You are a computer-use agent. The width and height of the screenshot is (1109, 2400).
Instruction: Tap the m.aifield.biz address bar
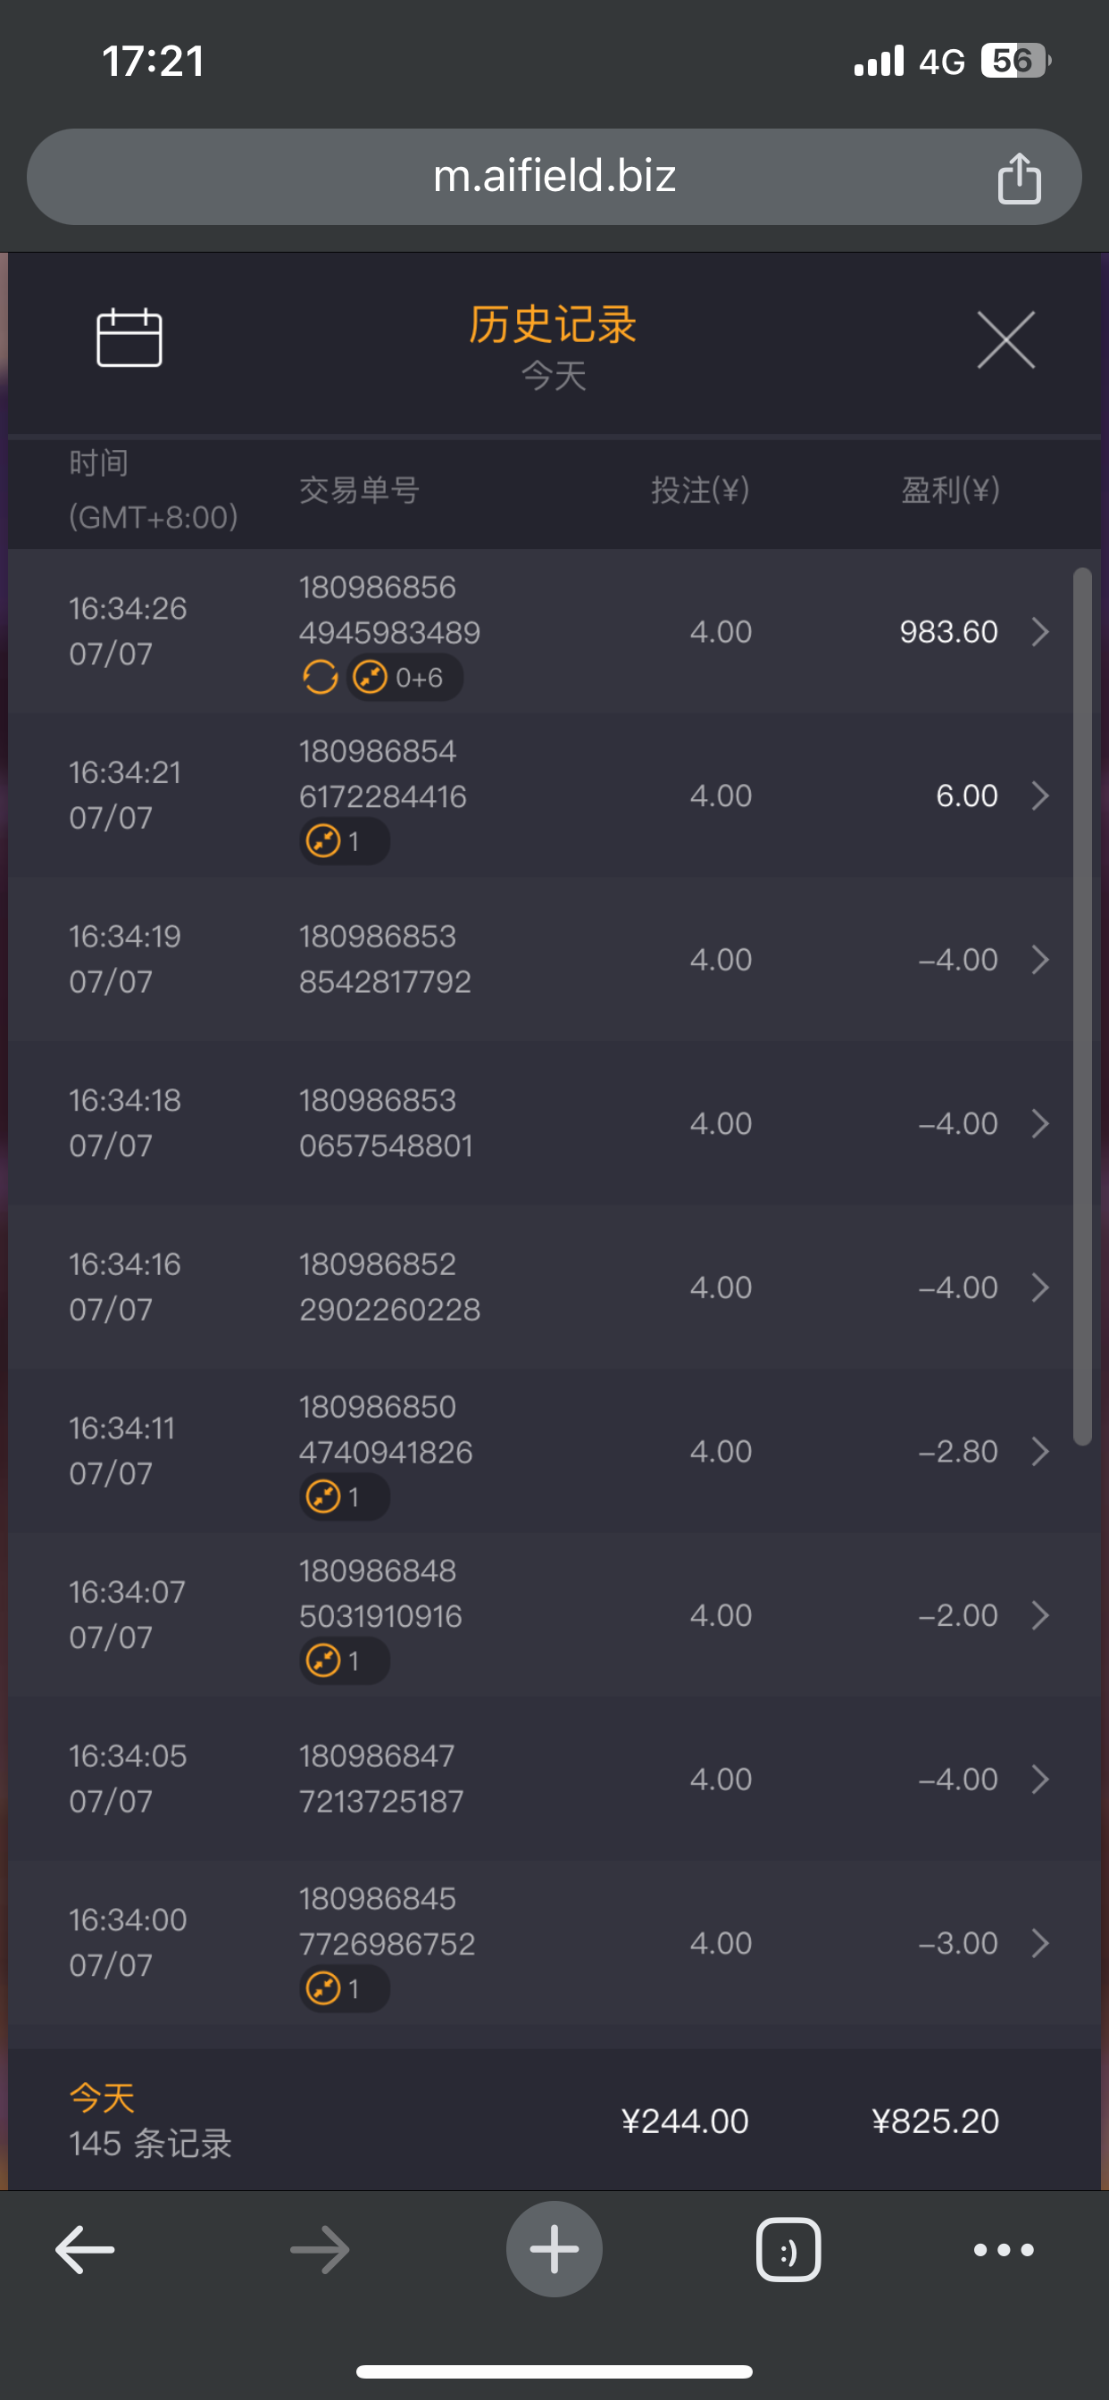(x=554, y=177)
